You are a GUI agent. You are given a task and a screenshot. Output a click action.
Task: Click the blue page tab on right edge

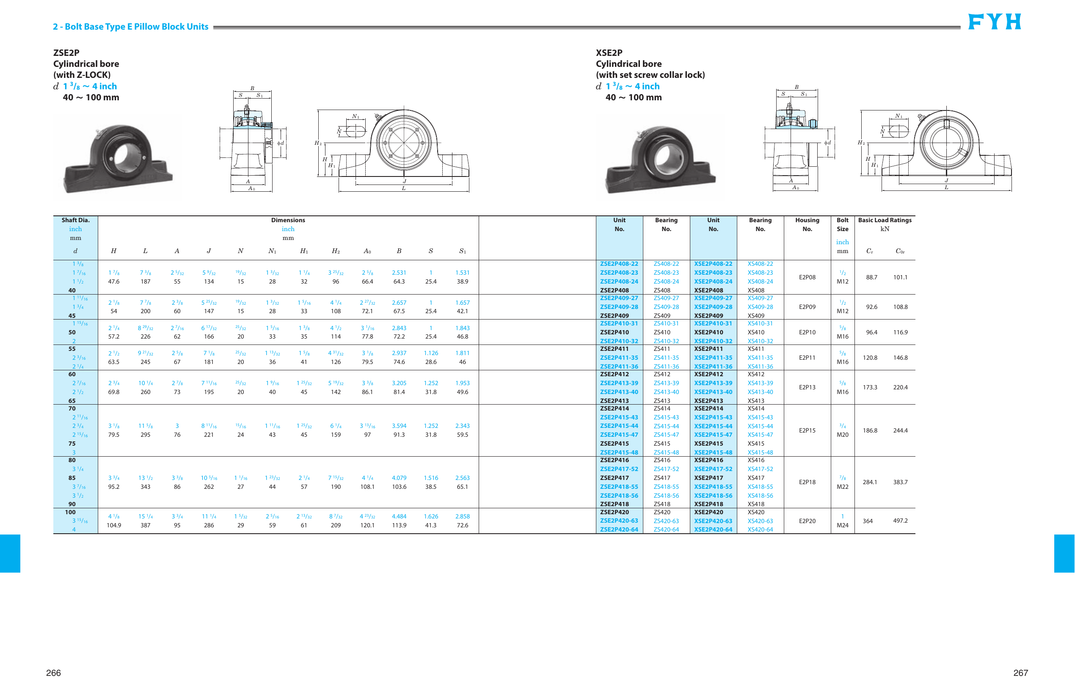coord(1065,553)
